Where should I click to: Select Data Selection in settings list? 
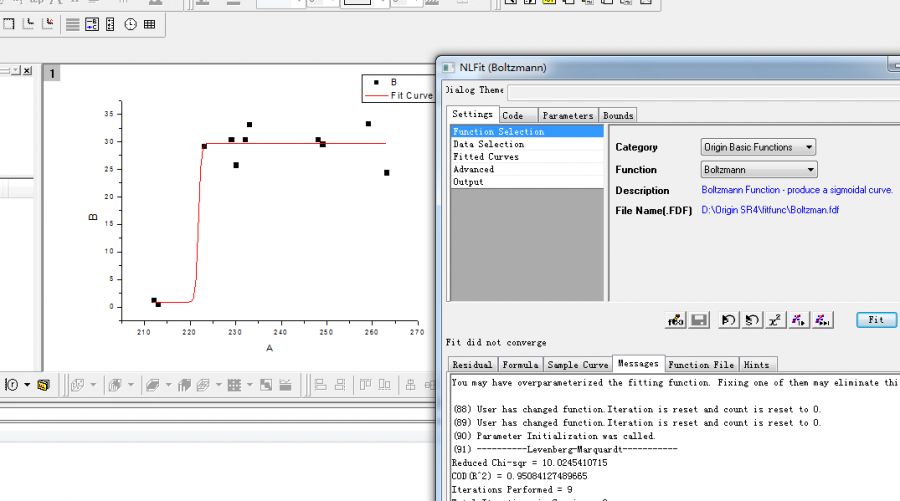(x=488, y=144)
